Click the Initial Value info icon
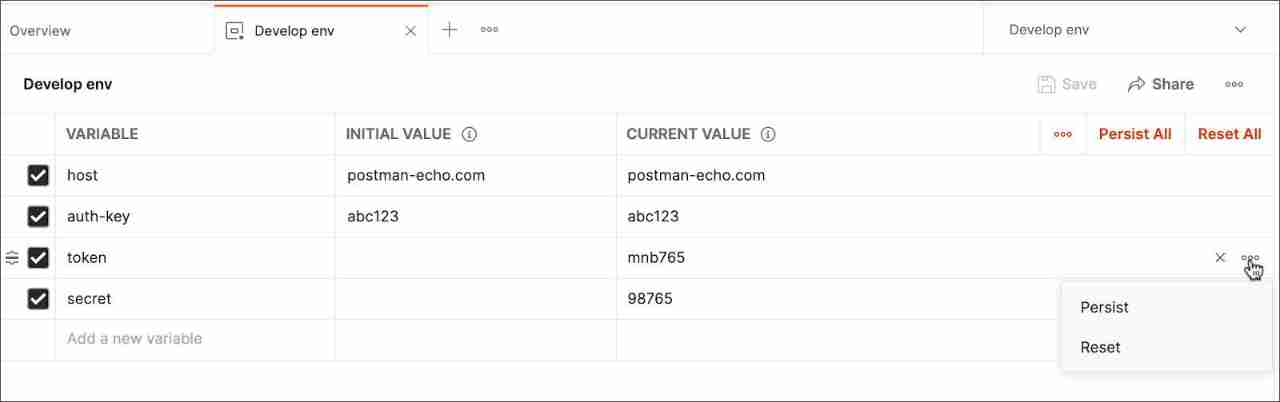 click(x=469, y=134)
